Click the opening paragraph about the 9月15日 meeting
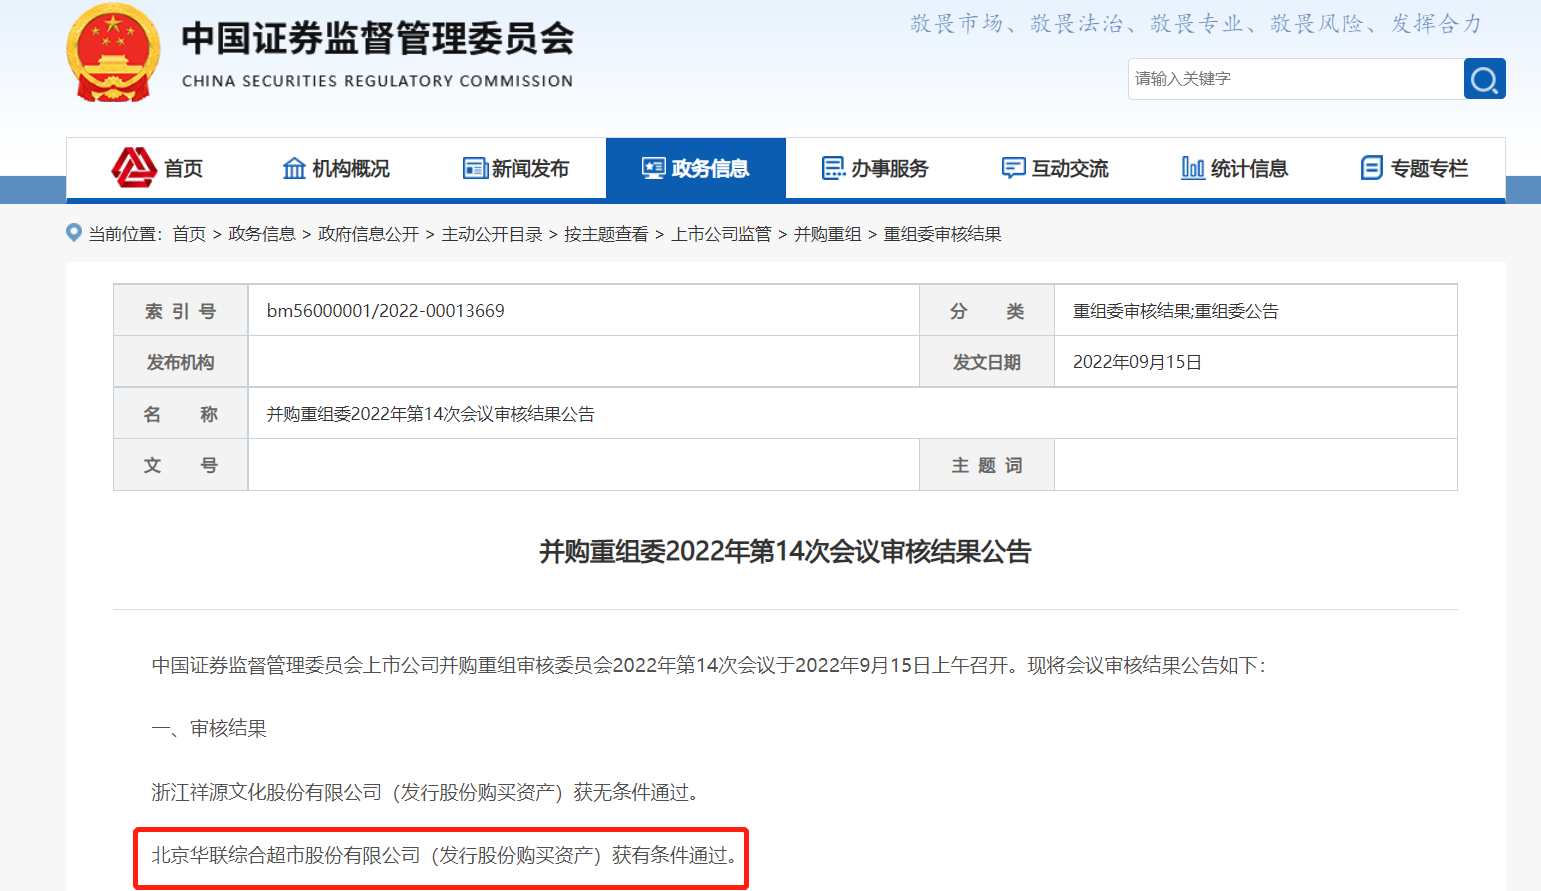The height and width of the screenshot is (891, 1541). click(x=709, y=665)
